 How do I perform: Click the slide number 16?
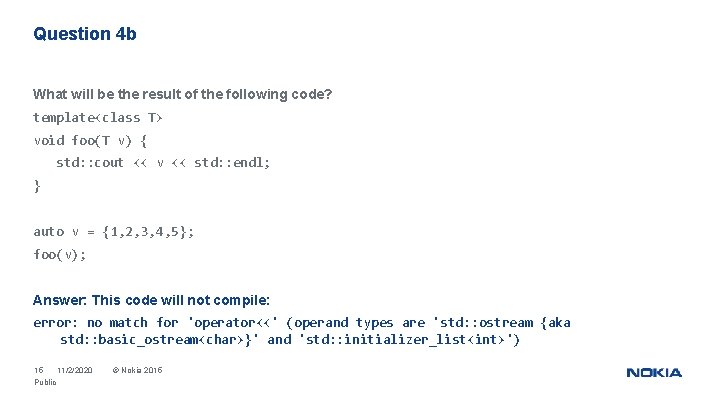pyautogui.click(x=39, y=370)
